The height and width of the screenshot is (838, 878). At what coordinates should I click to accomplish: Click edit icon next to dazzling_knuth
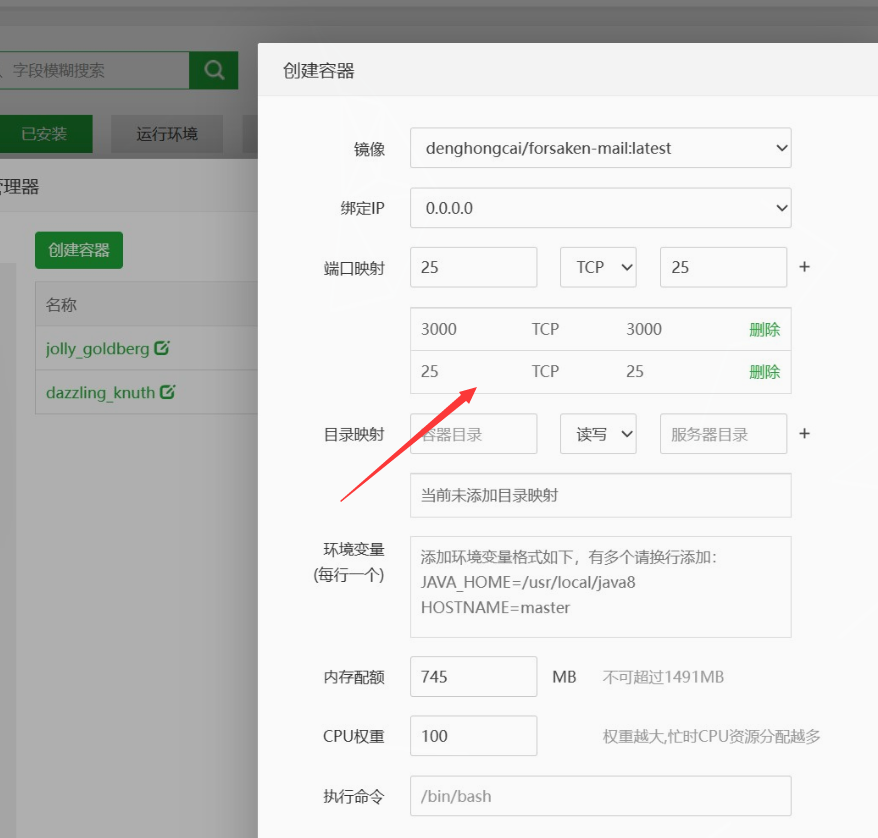tap(168, 392)
